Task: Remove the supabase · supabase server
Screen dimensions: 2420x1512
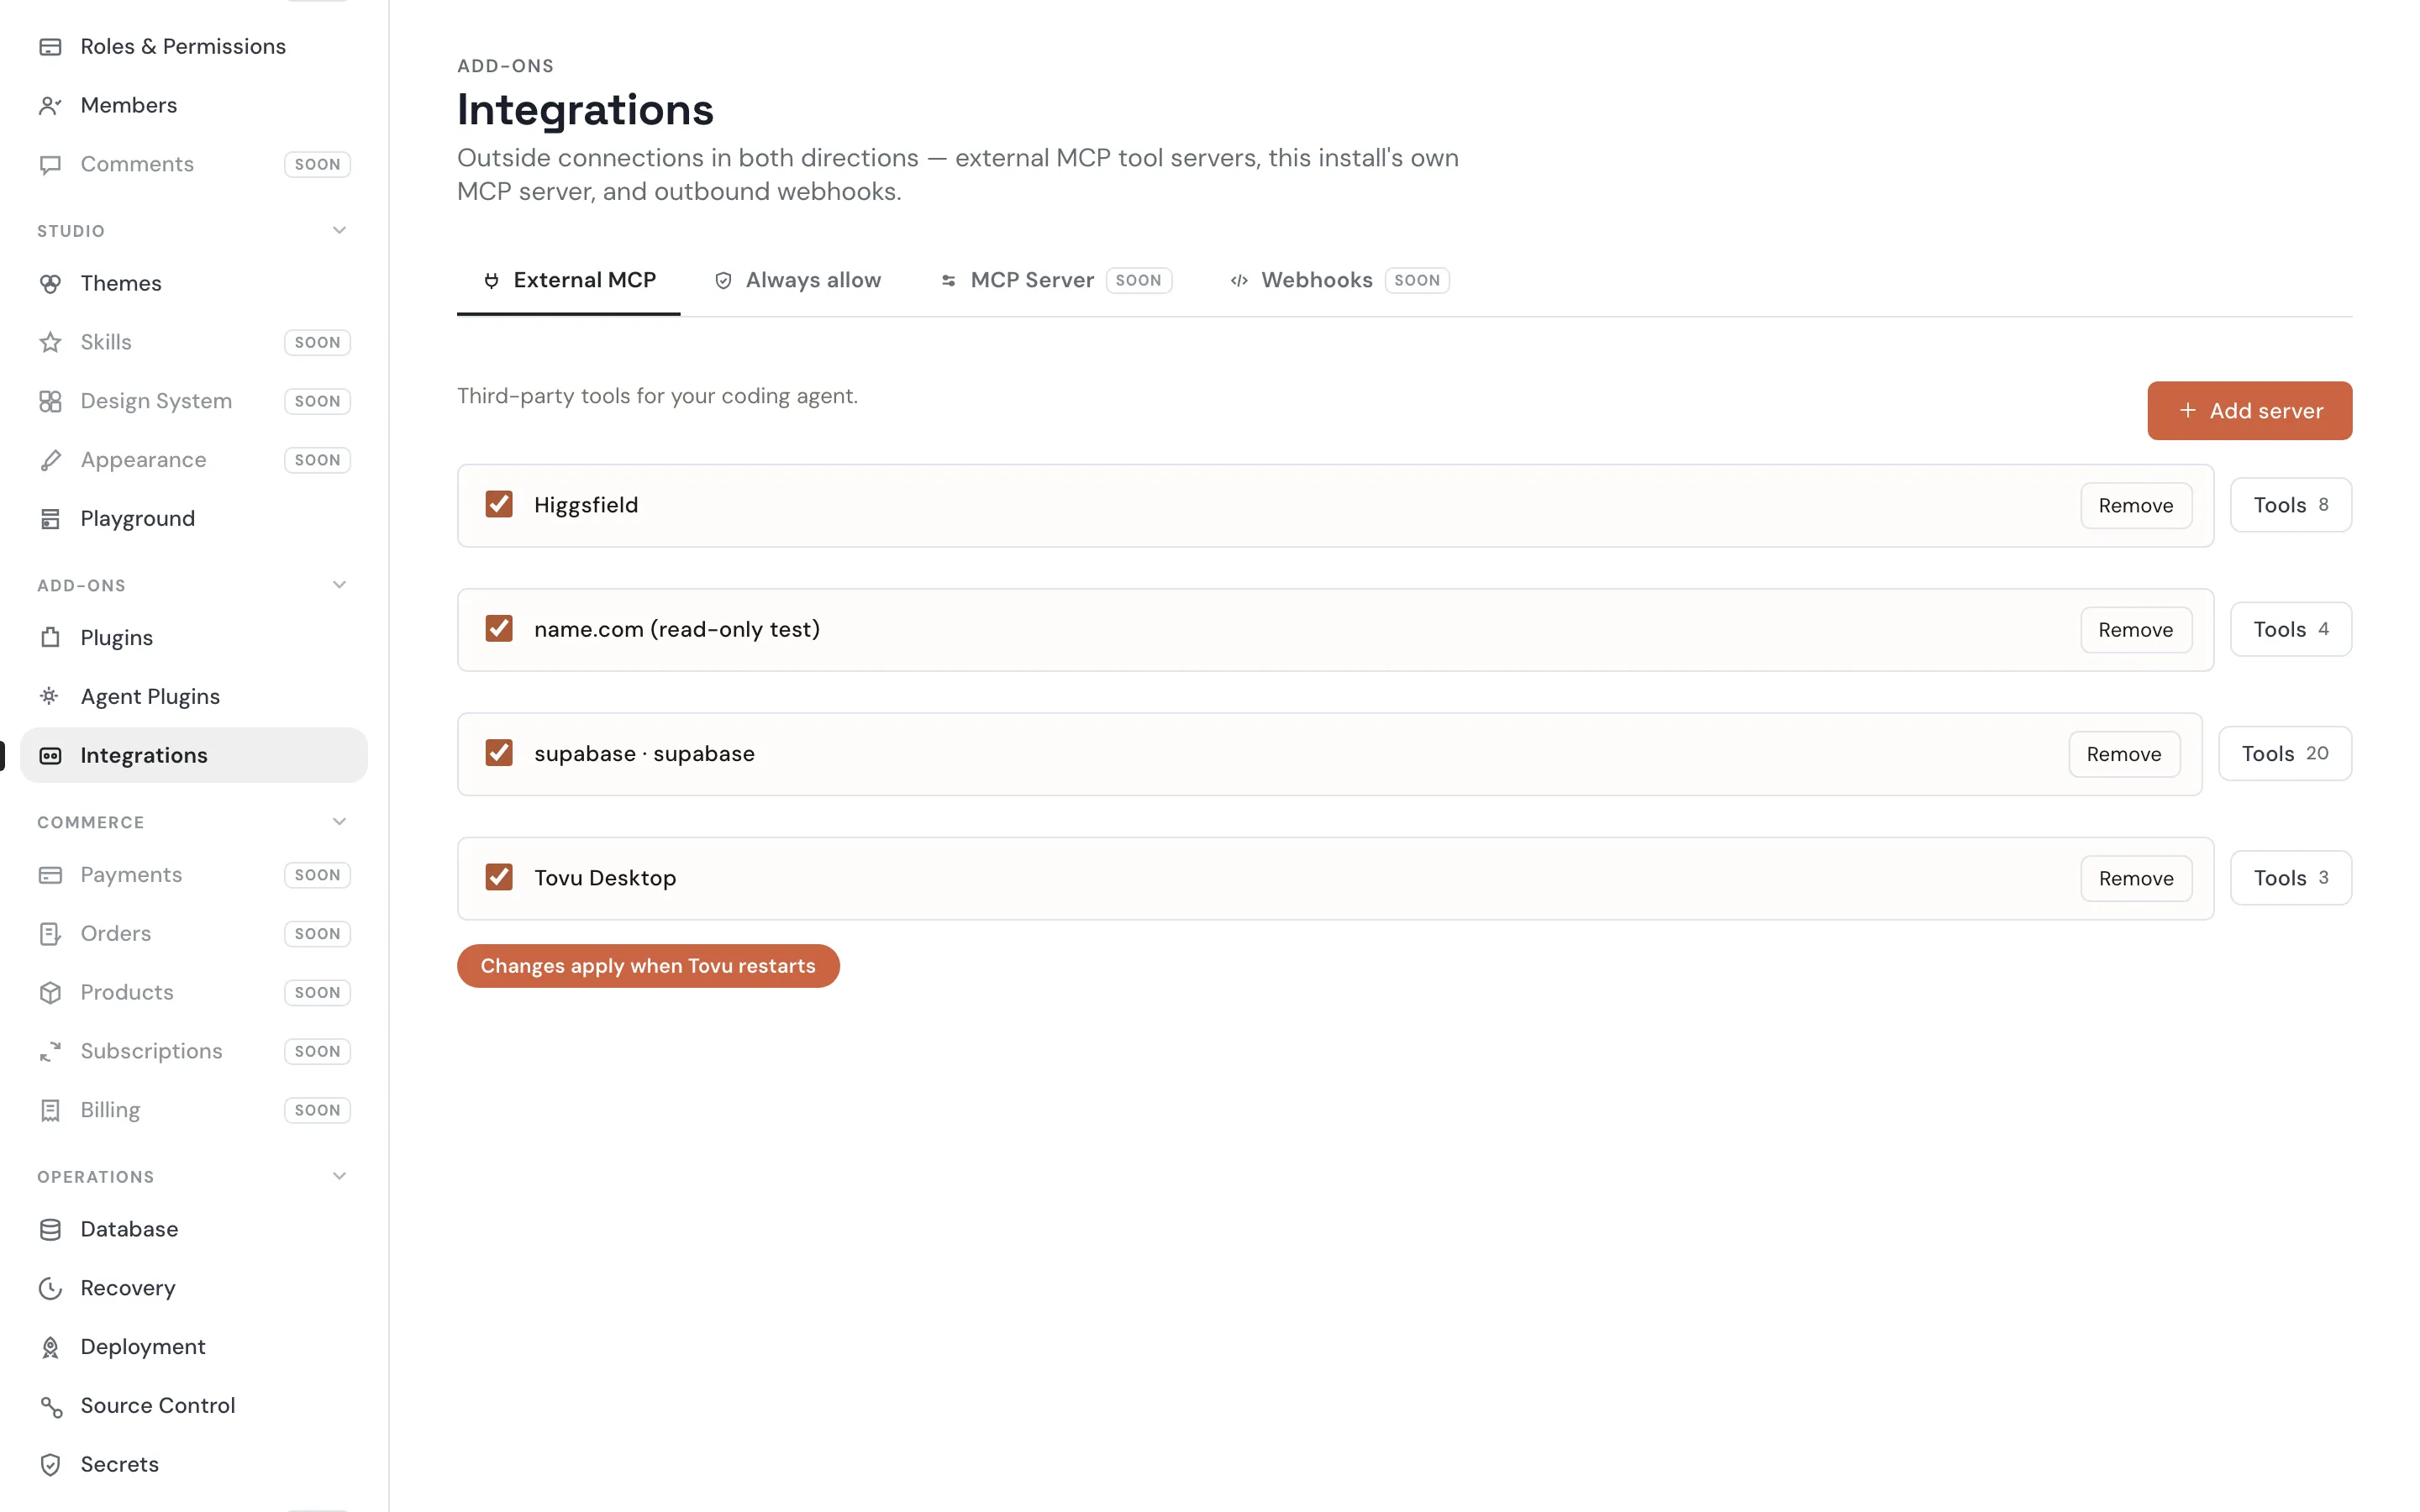Action: click(2124, 755)
